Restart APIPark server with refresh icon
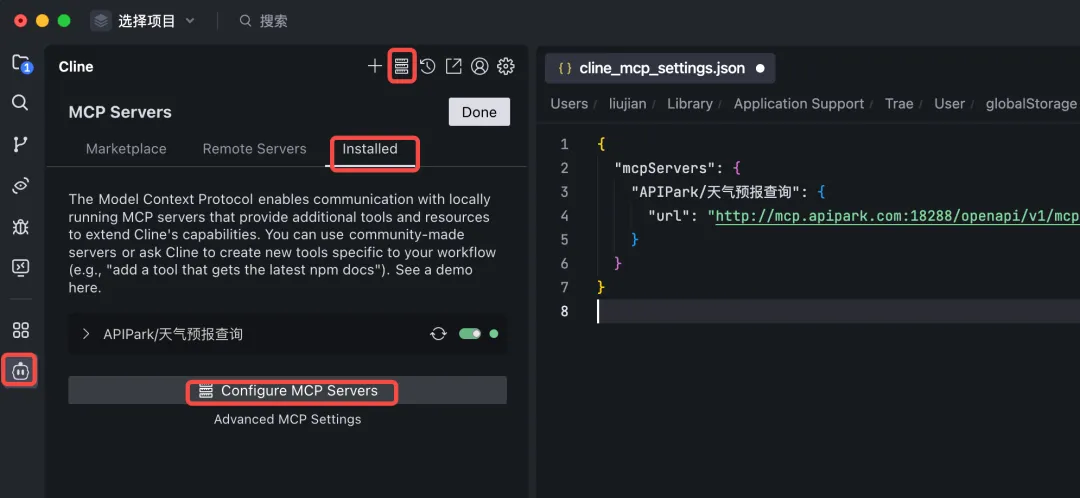Screen dimensions: 1080x498 [438, 334]
